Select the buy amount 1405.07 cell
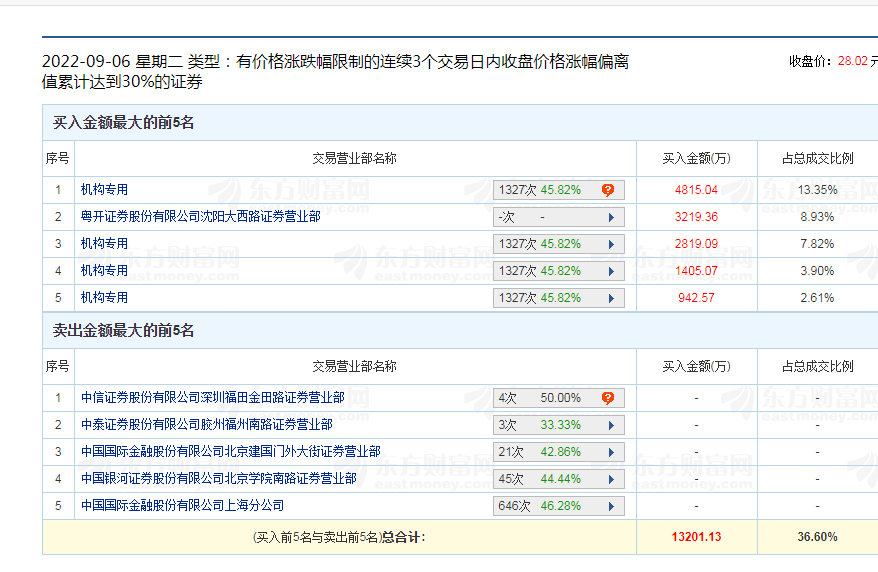878x572 pixels. point(696,271)
